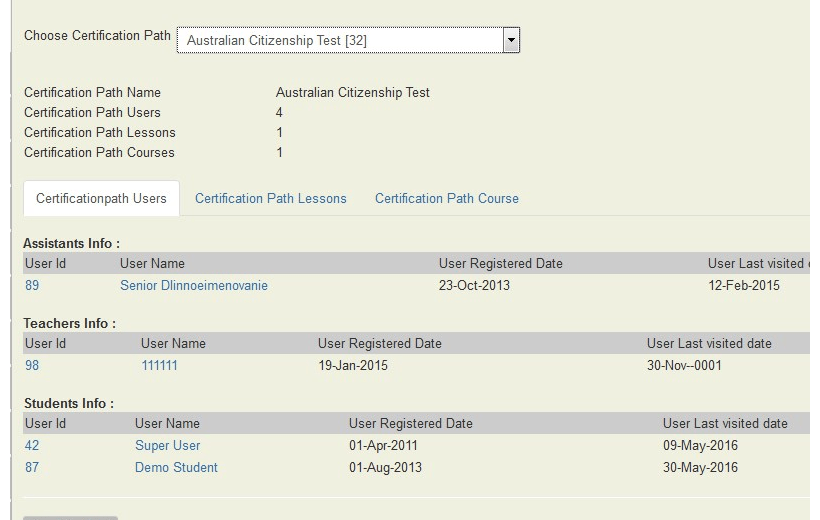This screenshot has width=820, height=520.
Task: Click registered date 19-Jan-2015
Action: pos(353,365)
